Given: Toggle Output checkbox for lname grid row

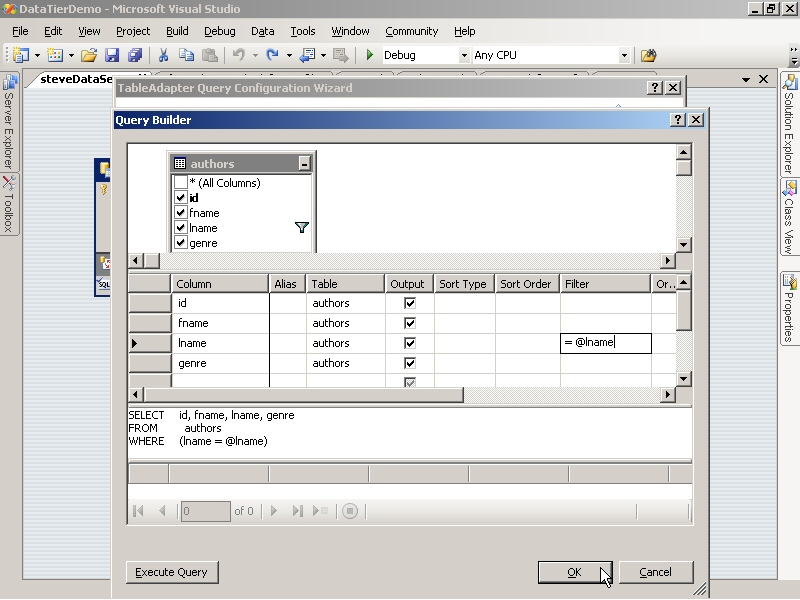Looking at the screenshot, I should [410, 343].
